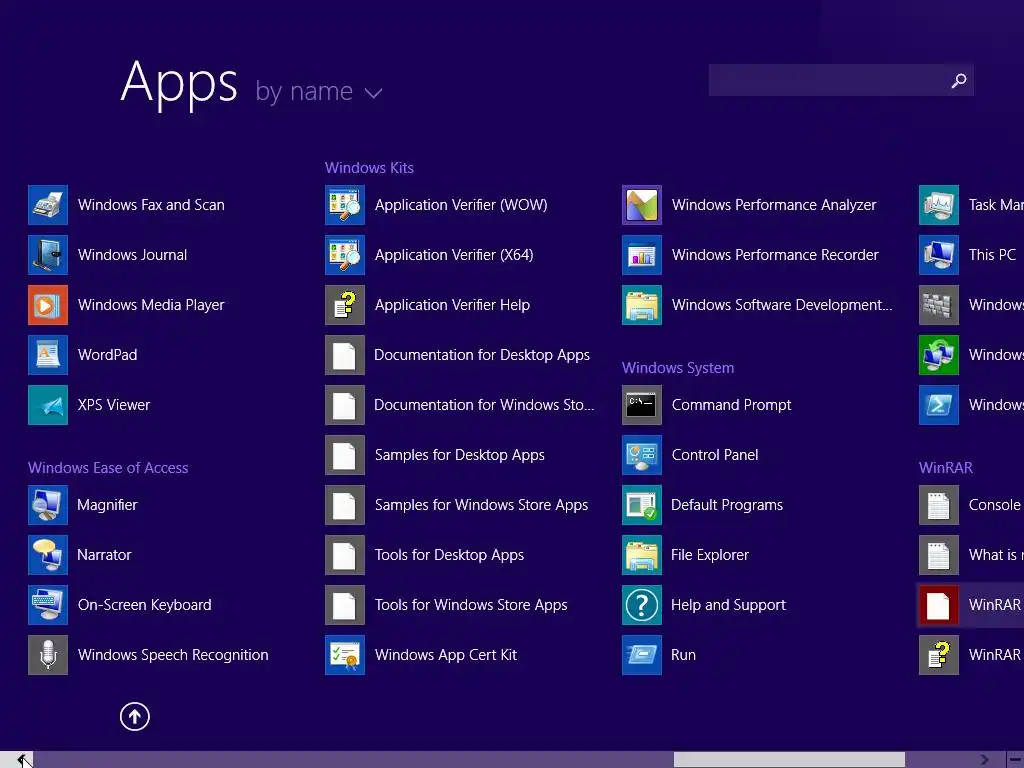Image resolution: width=1024 pixels, height=768 pixels.
Task: Start the Magnifier icon
Action: coord(48,505)
